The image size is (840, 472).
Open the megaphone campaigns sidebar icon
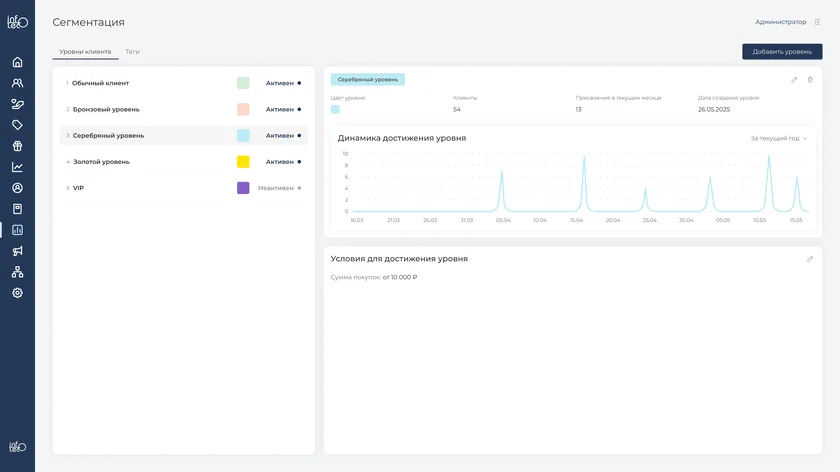tap(17, 251)
